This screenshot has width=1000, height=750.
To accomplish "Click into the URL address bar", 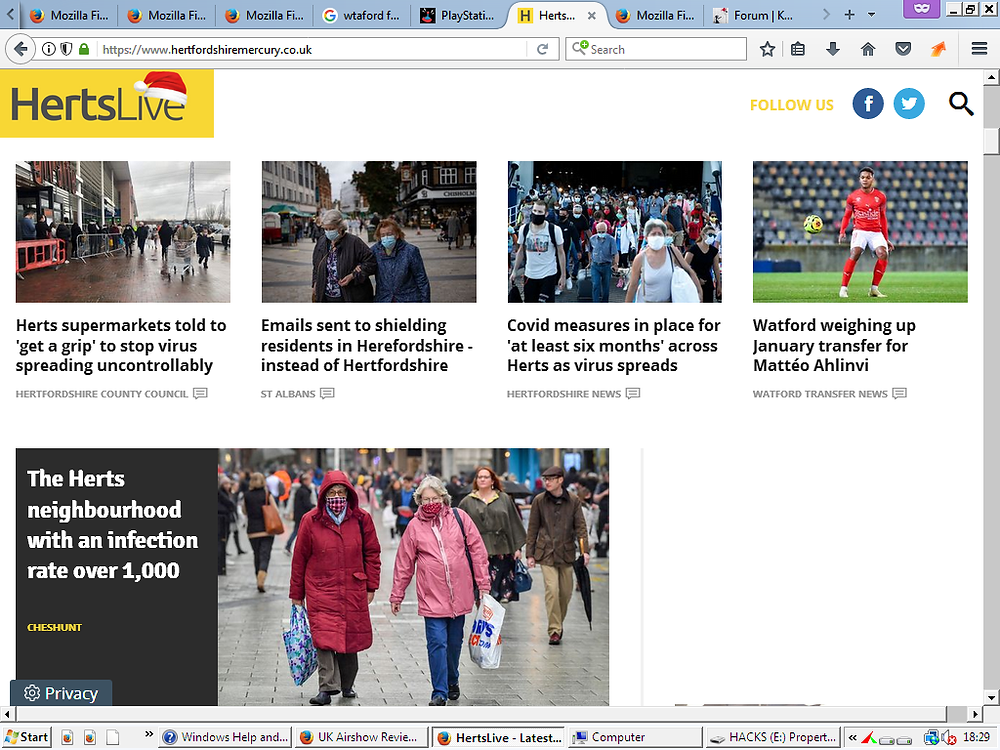I will (x=312, y=49).
